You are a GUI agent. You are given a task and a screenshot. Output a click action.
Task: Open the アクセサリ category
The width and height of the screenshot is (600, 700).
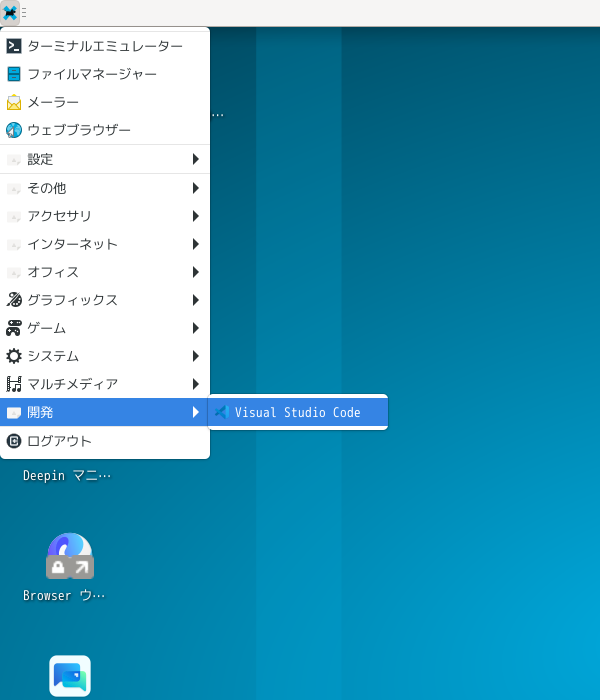(105, 216)
